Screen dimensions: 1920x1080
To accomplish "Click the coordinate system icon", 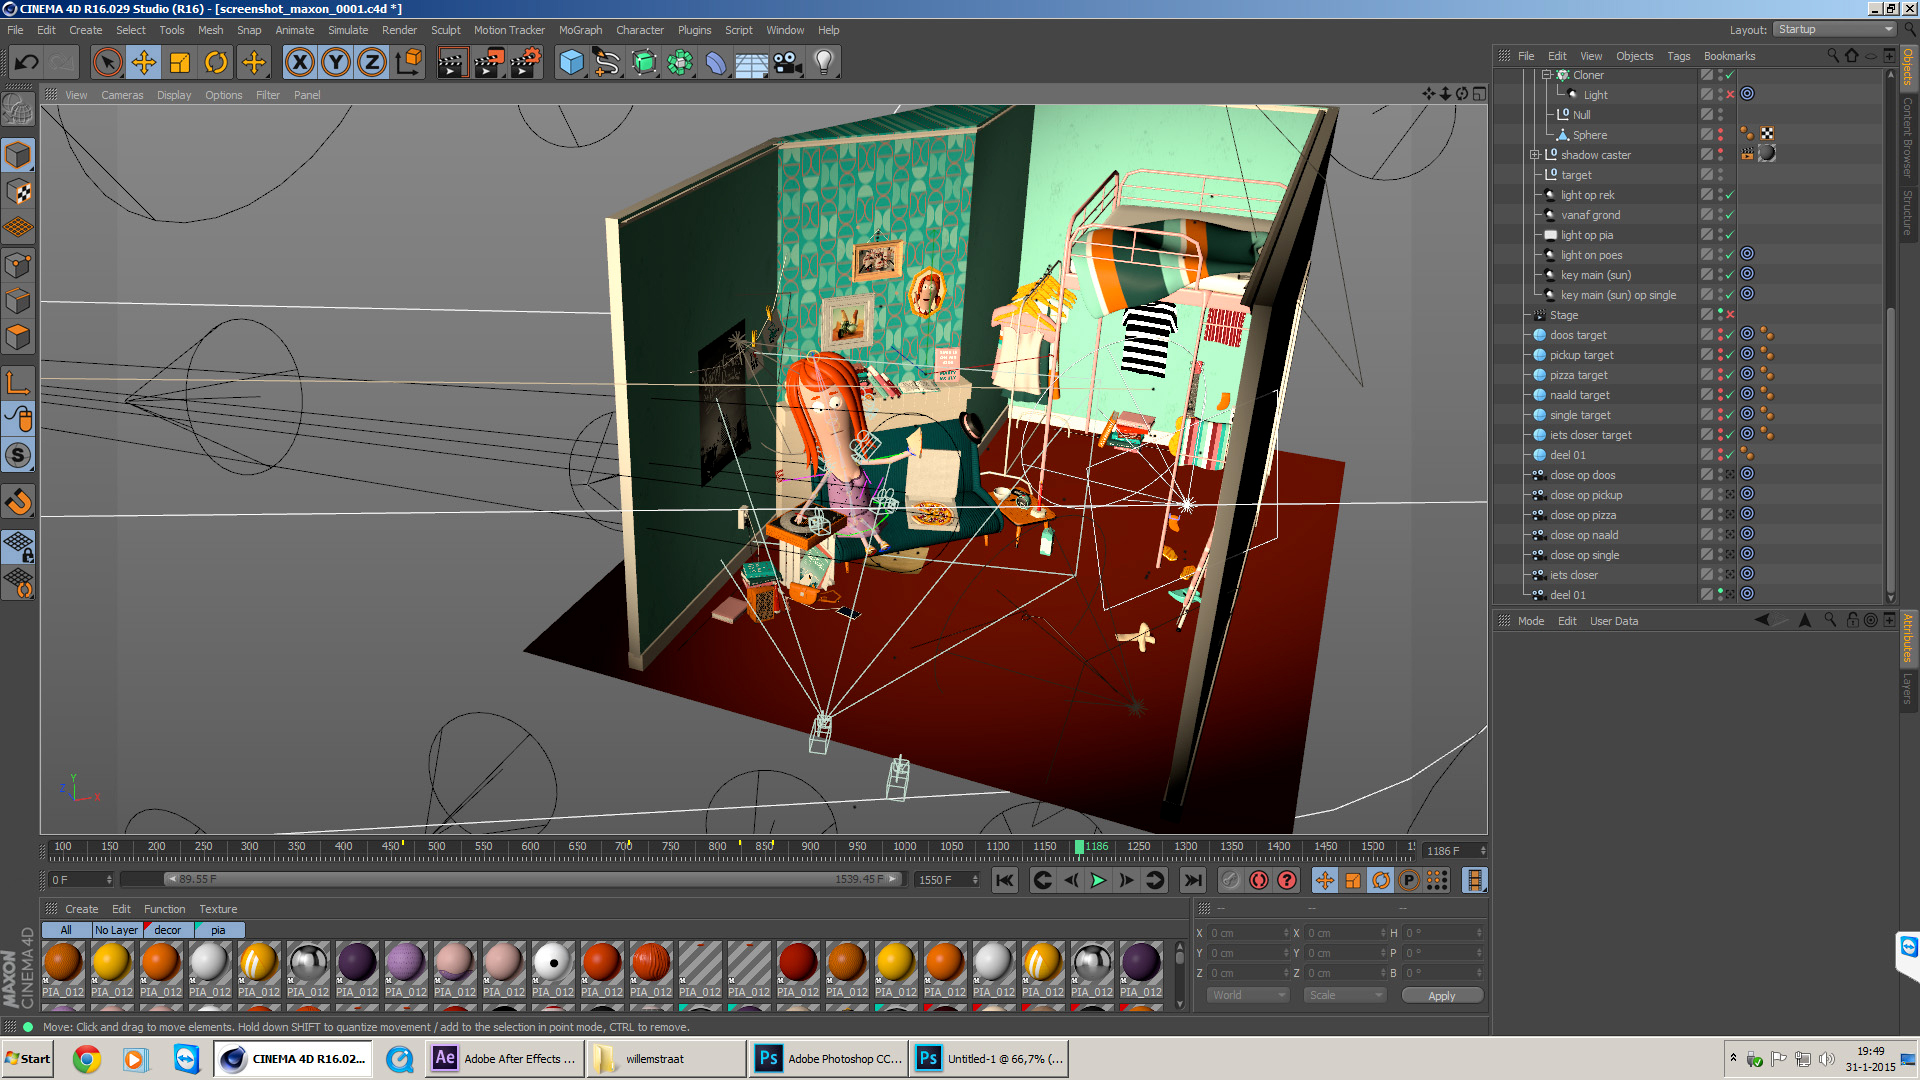I will pyautogui.click(x=408, y=63).
